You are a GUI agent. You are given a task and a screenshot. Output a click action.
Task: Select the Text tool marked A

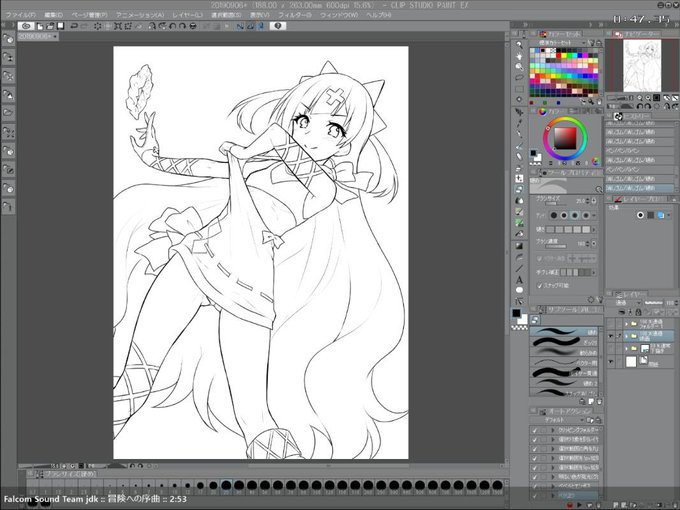[519, 280]
